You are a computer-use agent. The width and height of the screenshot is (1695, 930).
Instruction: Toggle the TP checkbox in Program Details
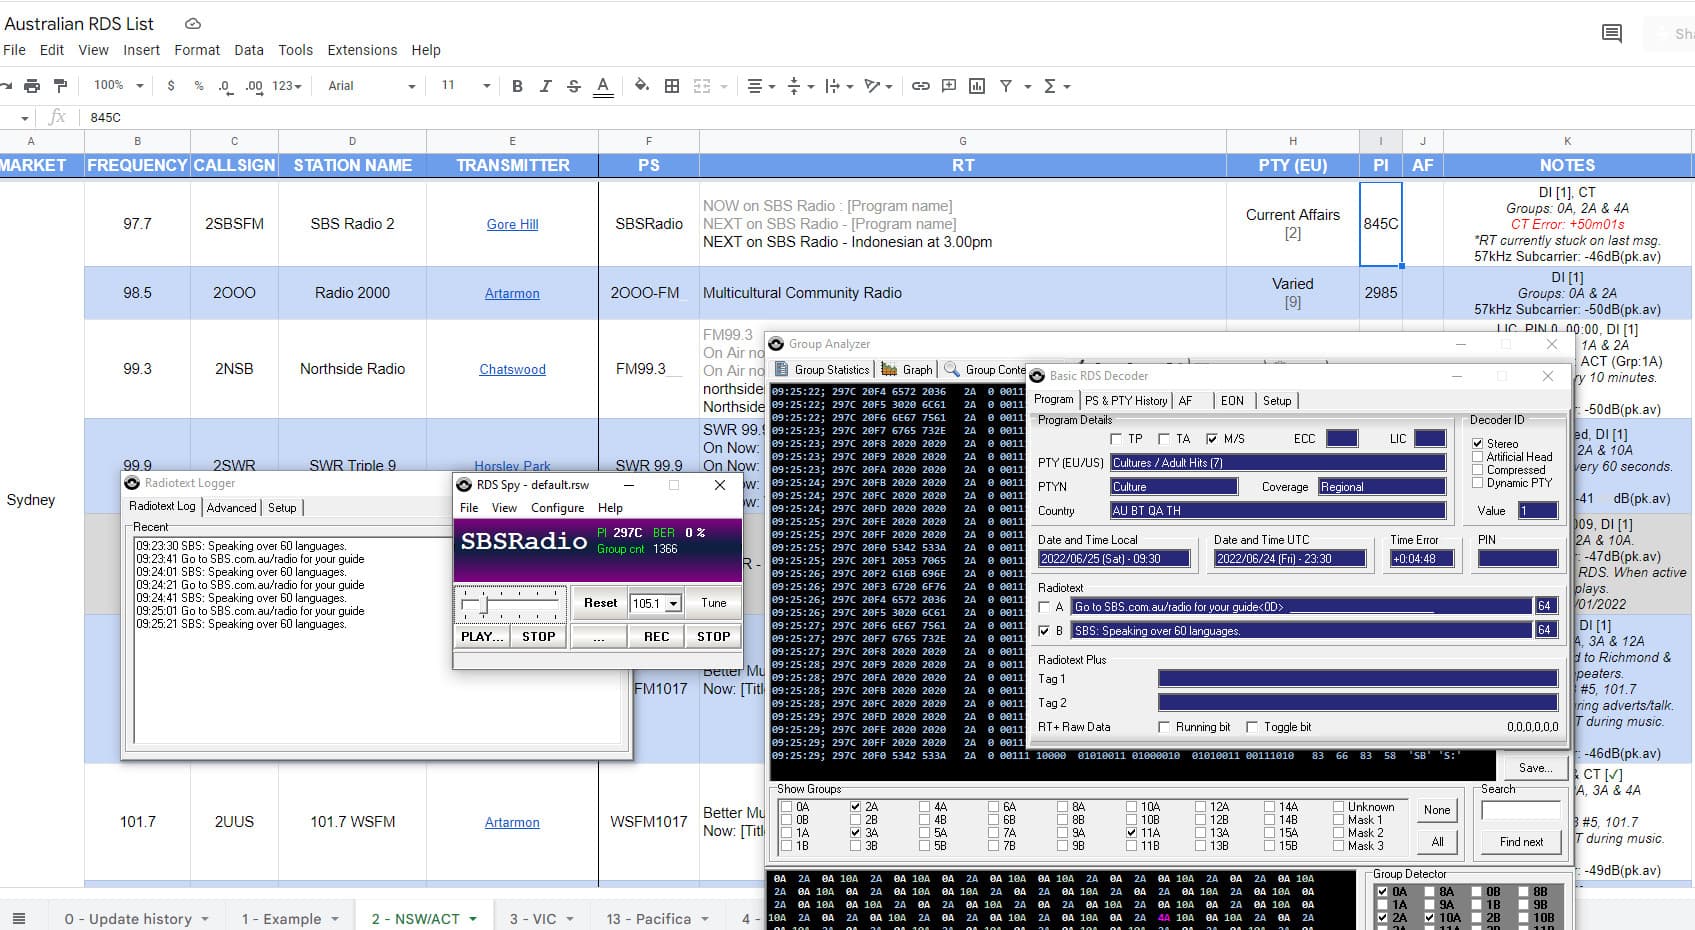(1116, 439)
